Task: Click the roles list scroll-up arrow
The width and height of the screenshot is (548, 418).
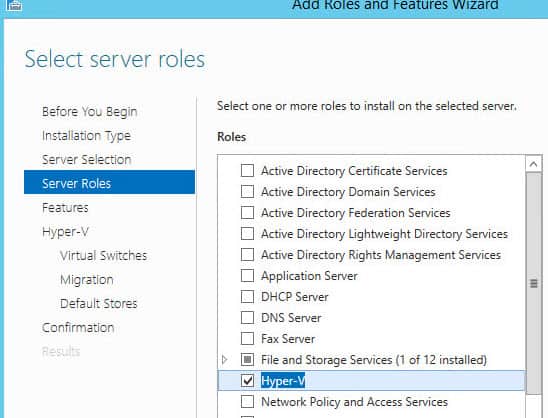Action: click(x=533, y=164)
